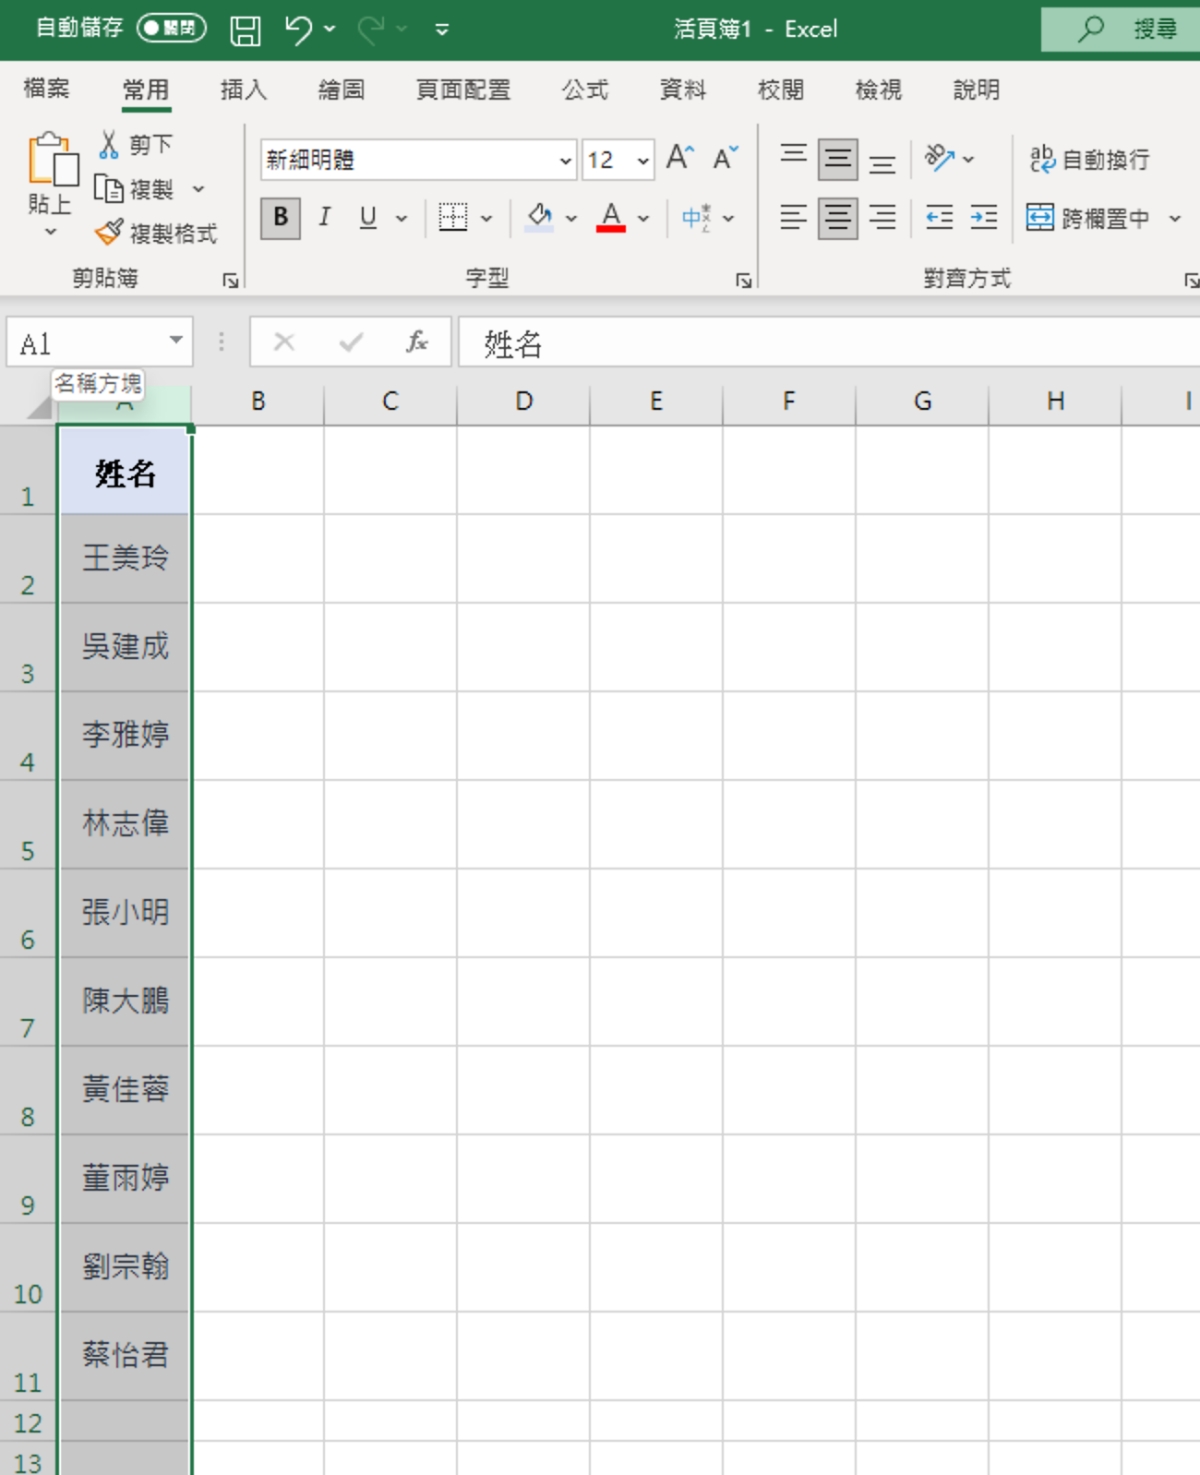Toggle Bold formatting button
Screen dimensions: 1200x1475
[x=281, y=217]
